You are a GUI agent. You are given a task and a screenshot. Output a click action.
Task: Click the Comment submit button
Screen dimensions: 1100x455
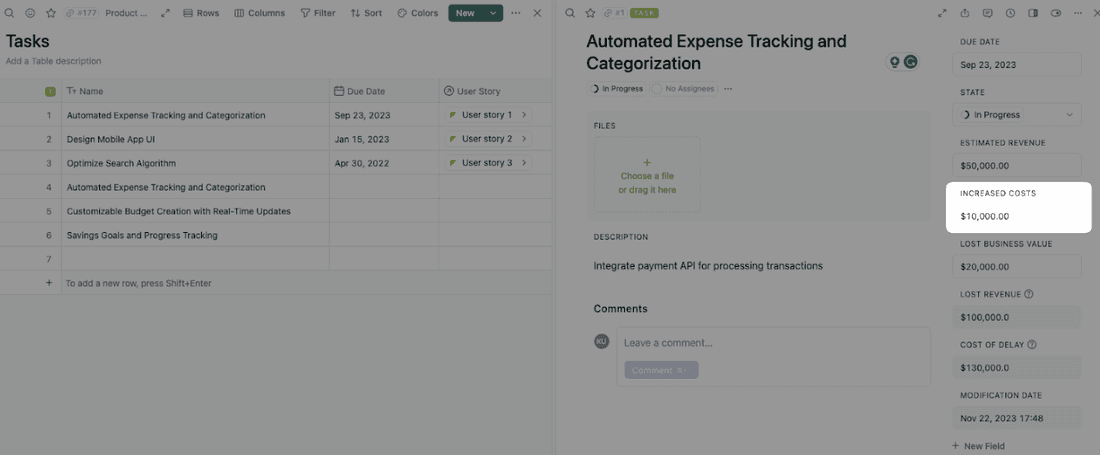tap(661, 370)
